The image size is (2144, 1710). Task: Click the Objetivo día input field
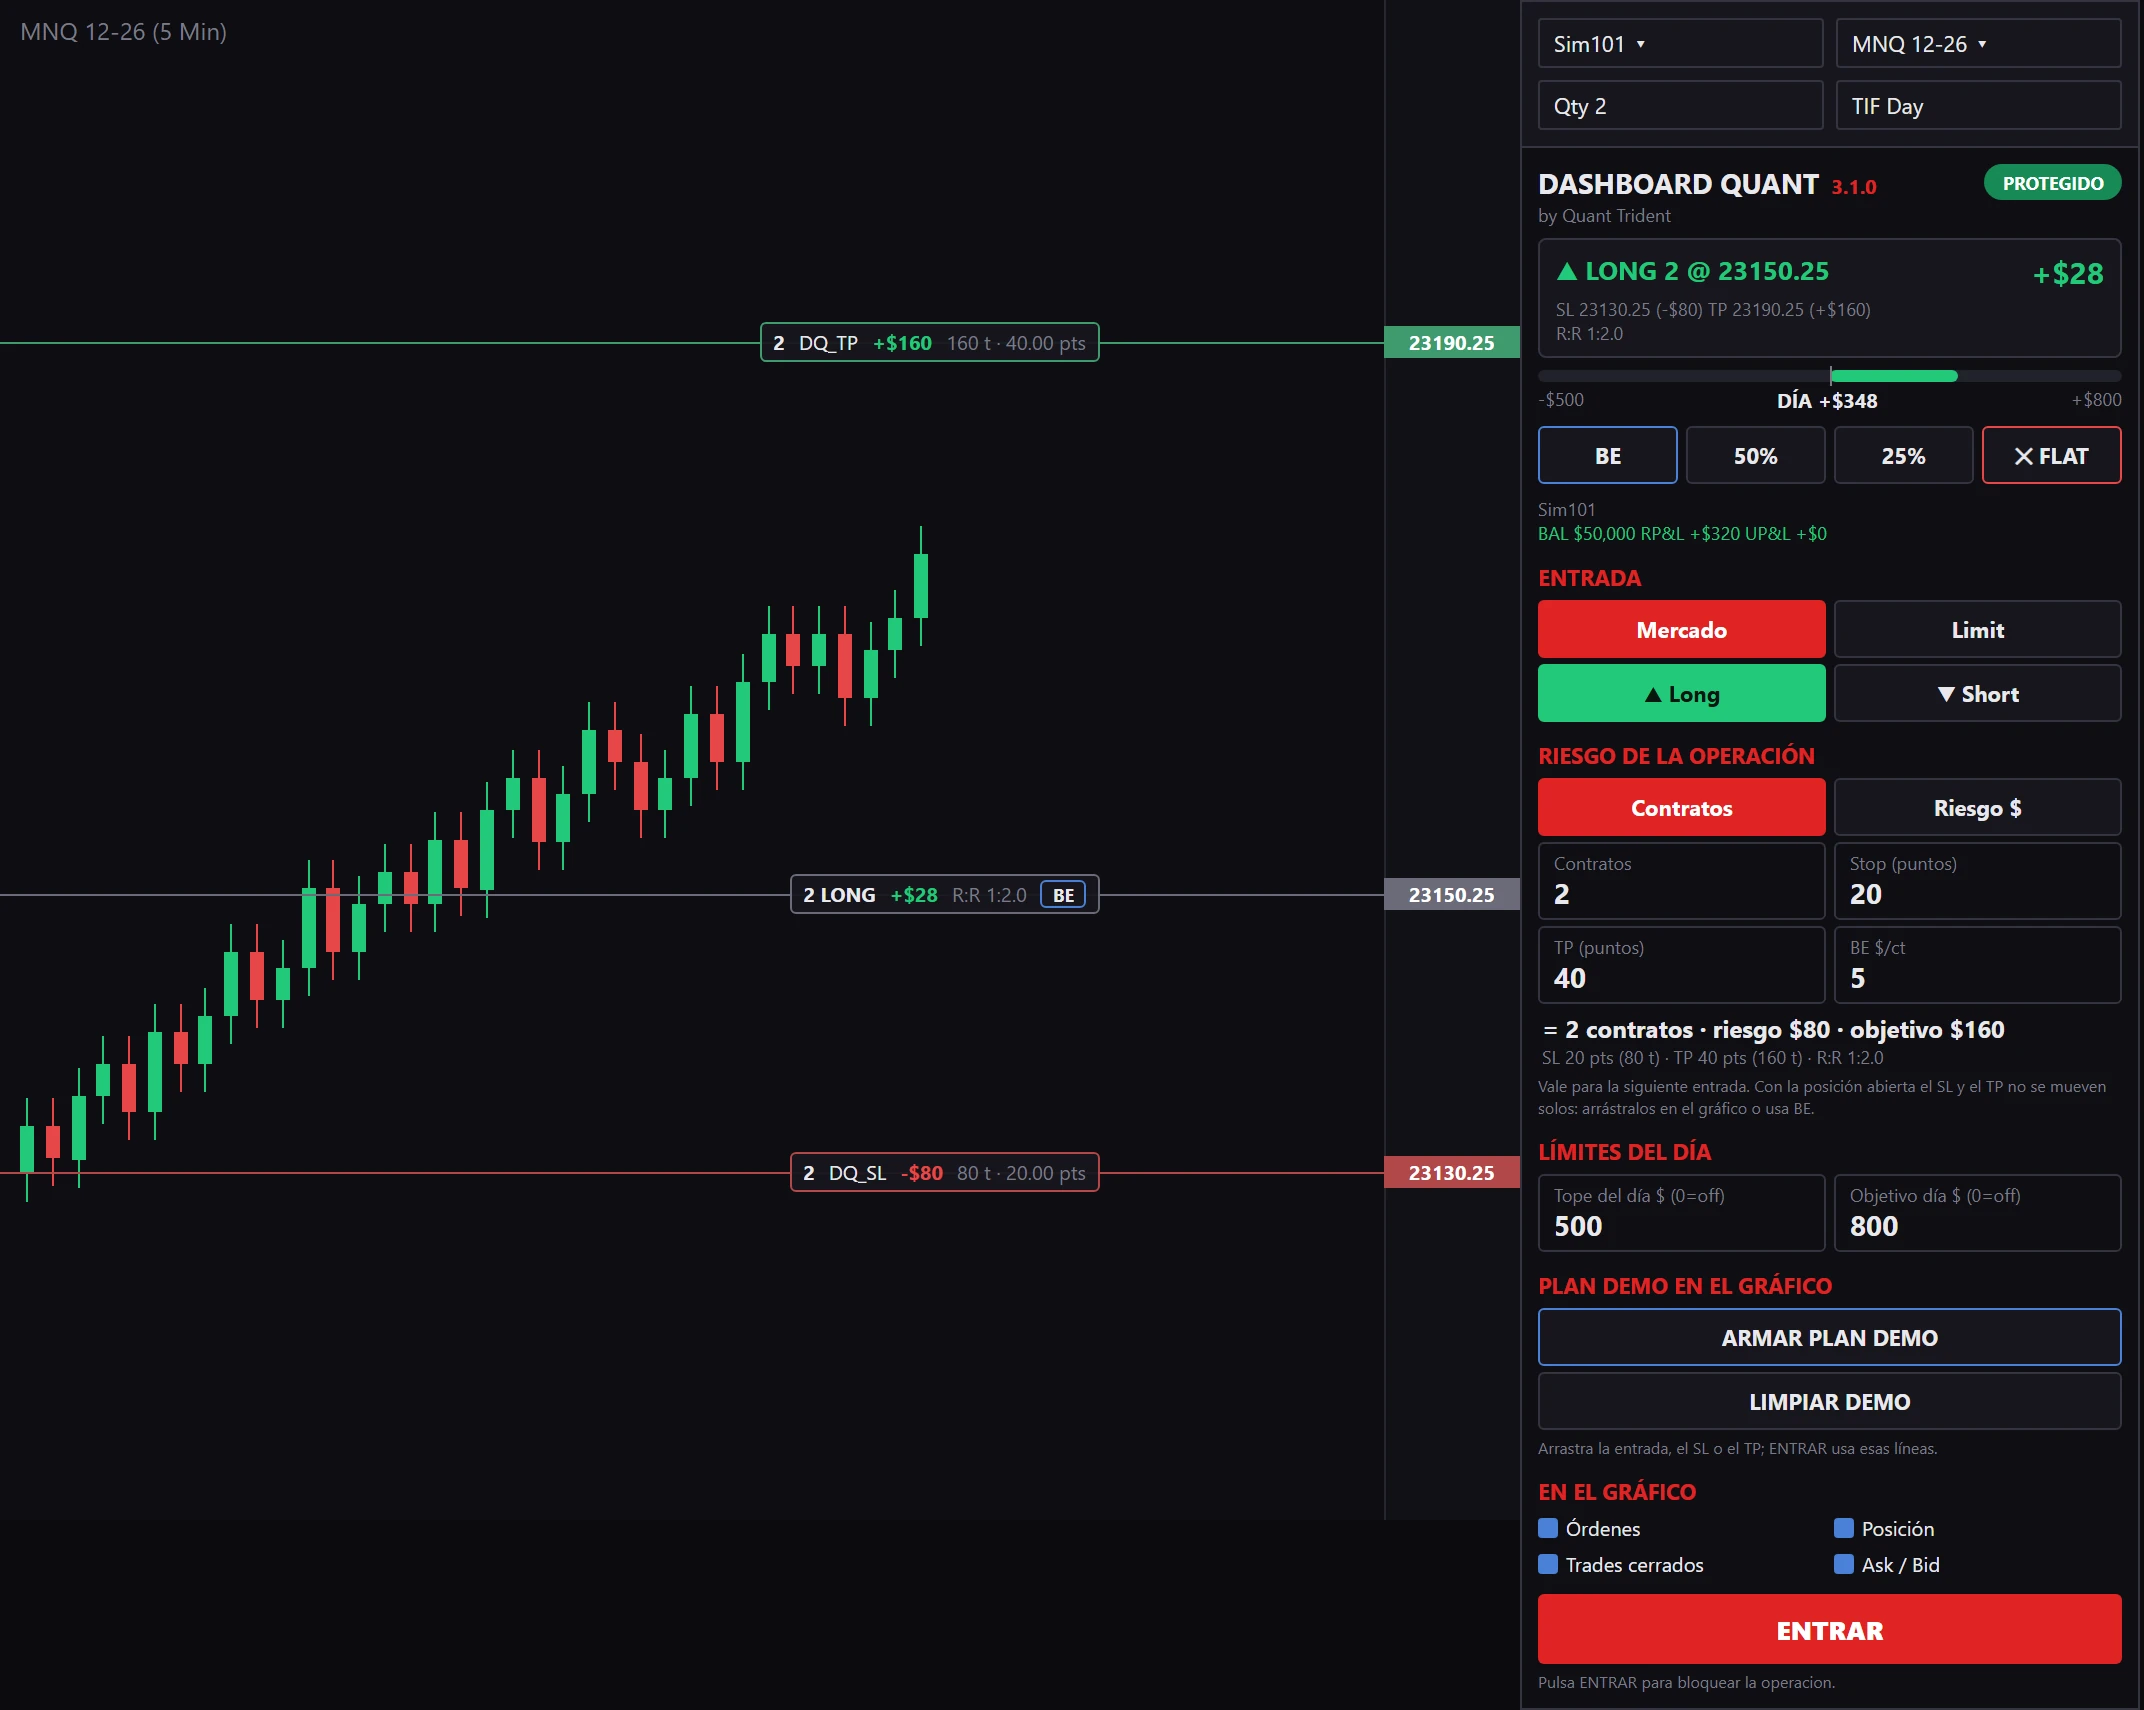(1977, 1214)
